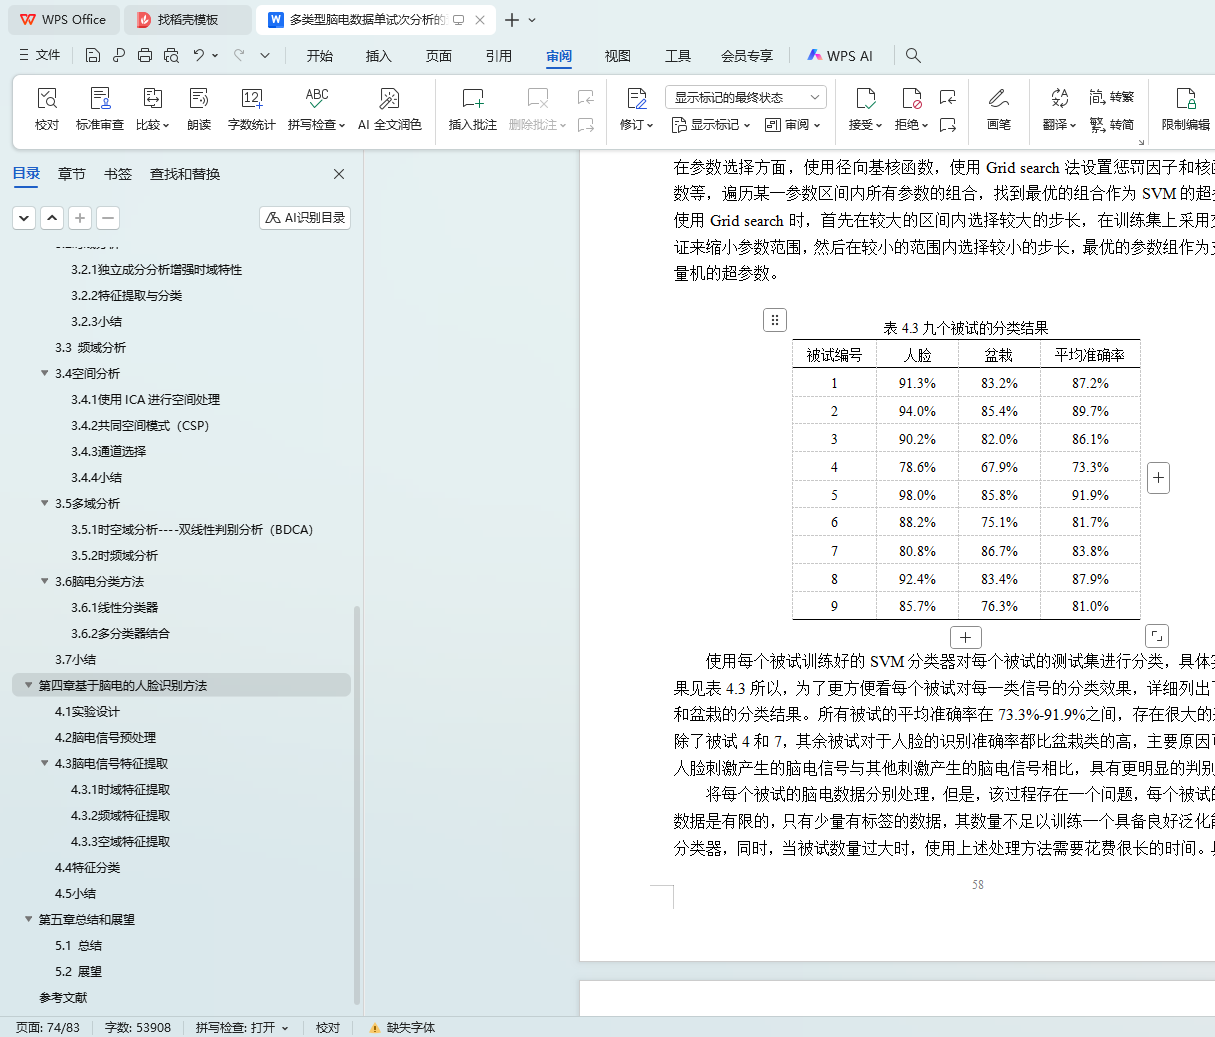1215x1037 pixels.
Task: Click the print preview icon
Action: click(171, 55)
